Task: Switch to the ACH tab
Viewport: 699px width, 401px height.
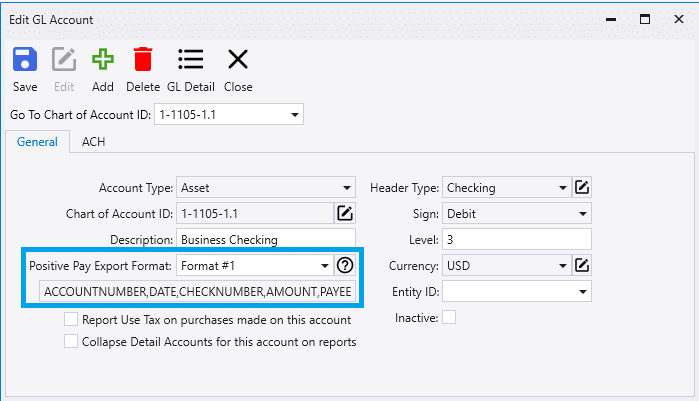Action: [93, 142]
